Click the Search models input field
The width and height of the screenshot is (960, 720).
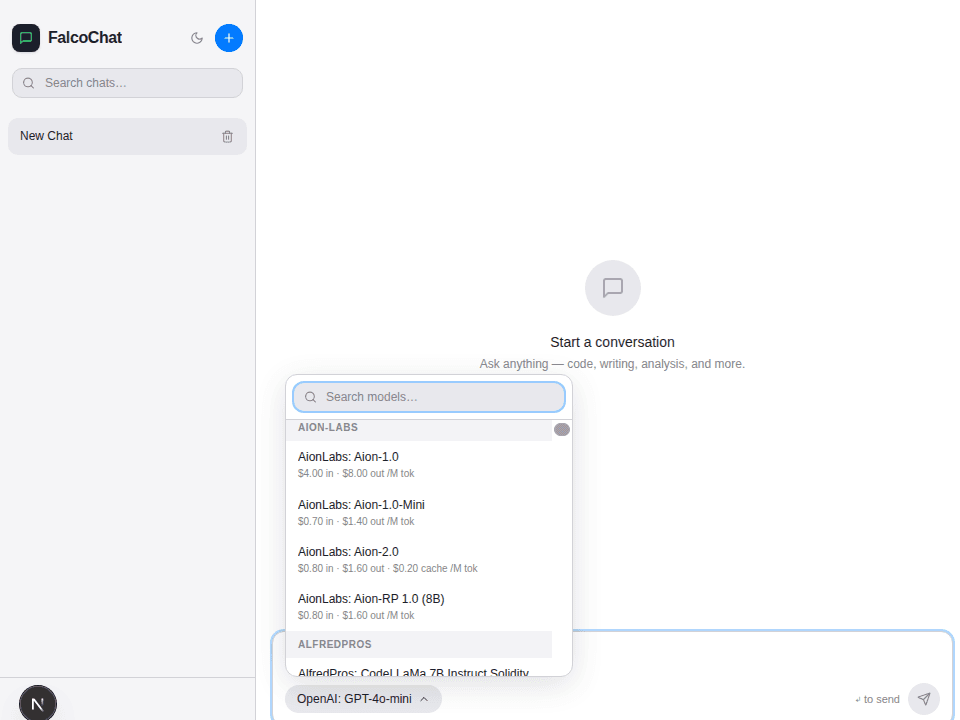pos(429,397)
